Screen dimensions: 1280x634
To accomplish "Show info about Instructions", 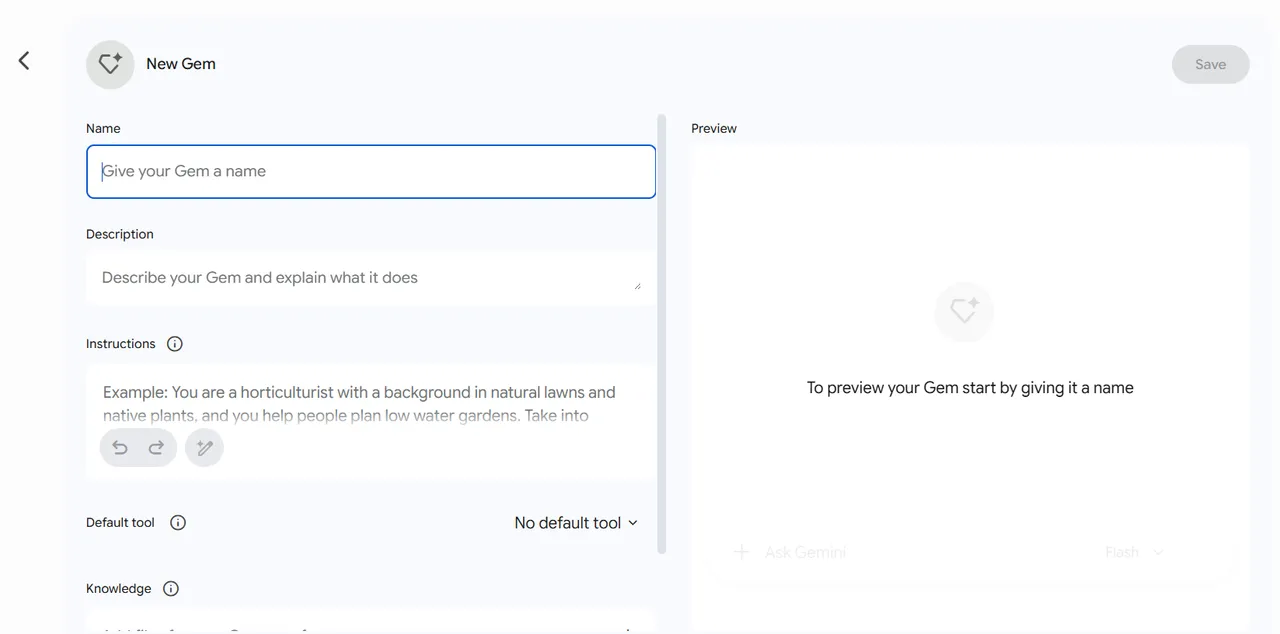I will coord(175,344).
